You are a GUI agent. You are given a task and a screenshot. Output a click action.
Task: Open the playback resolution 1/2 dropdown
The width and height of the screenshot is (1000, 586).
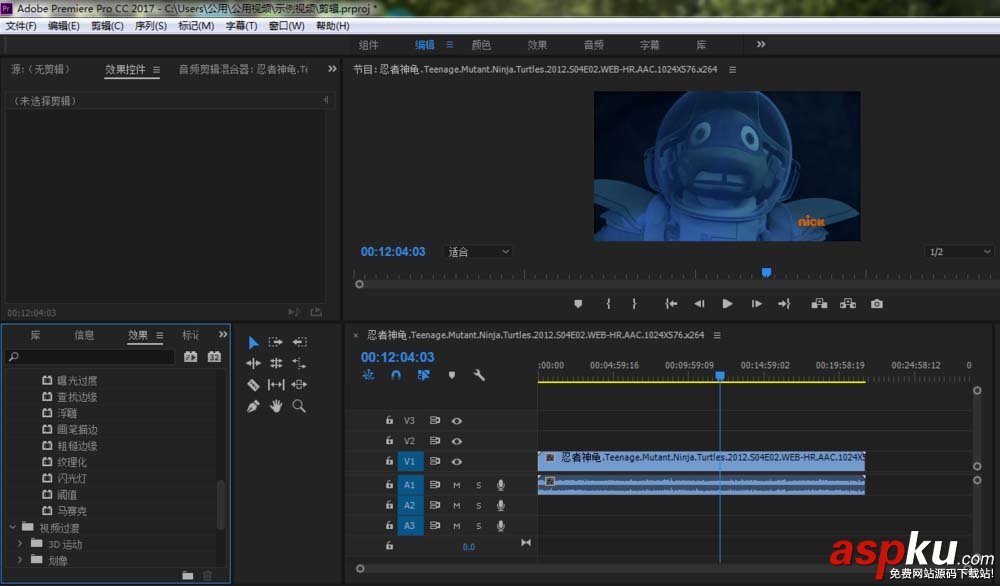958,252
